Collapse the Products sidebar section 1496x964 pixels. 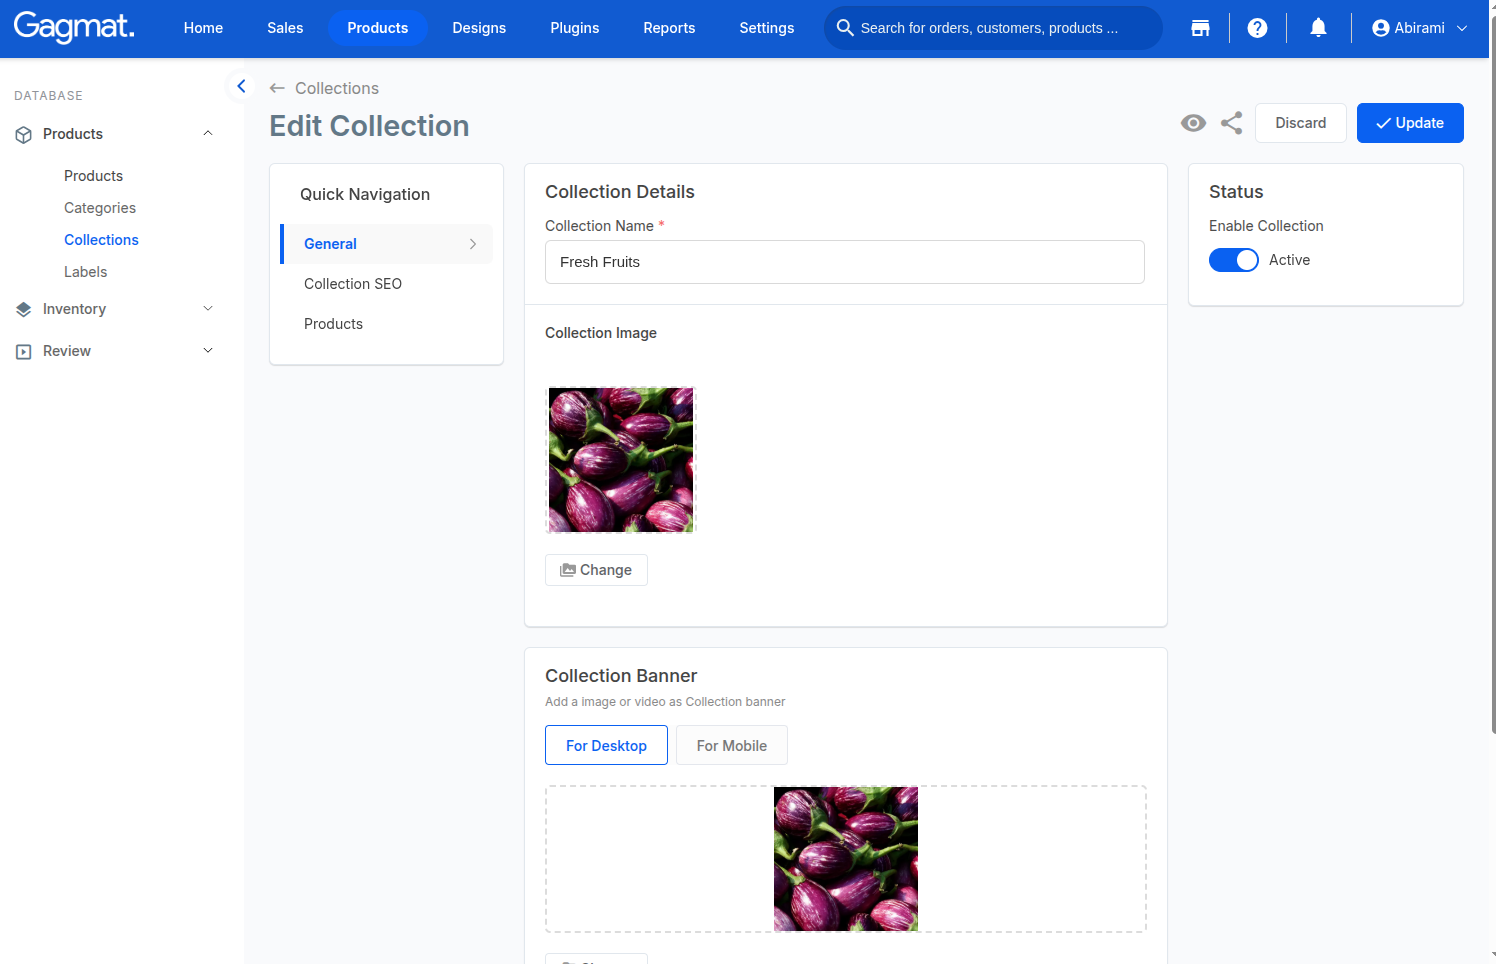click(x=208, y=134)
